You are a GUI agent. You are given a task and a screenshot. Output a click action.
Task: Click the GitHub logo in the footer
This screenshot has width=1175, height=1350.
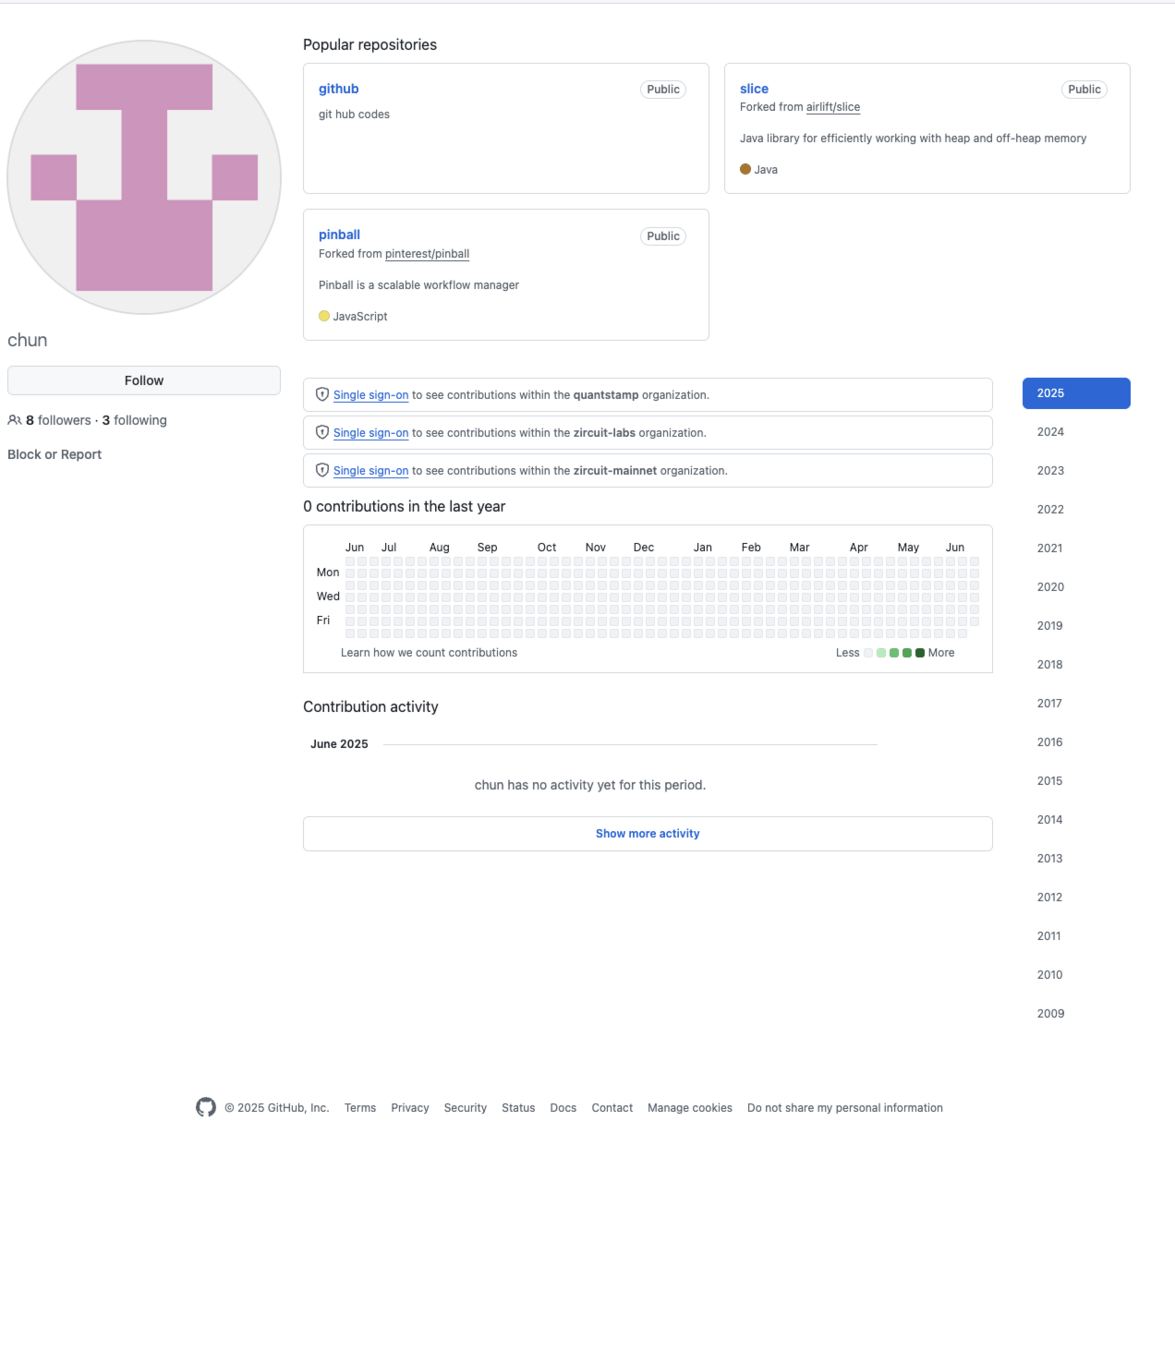[x=206, y=1107]
